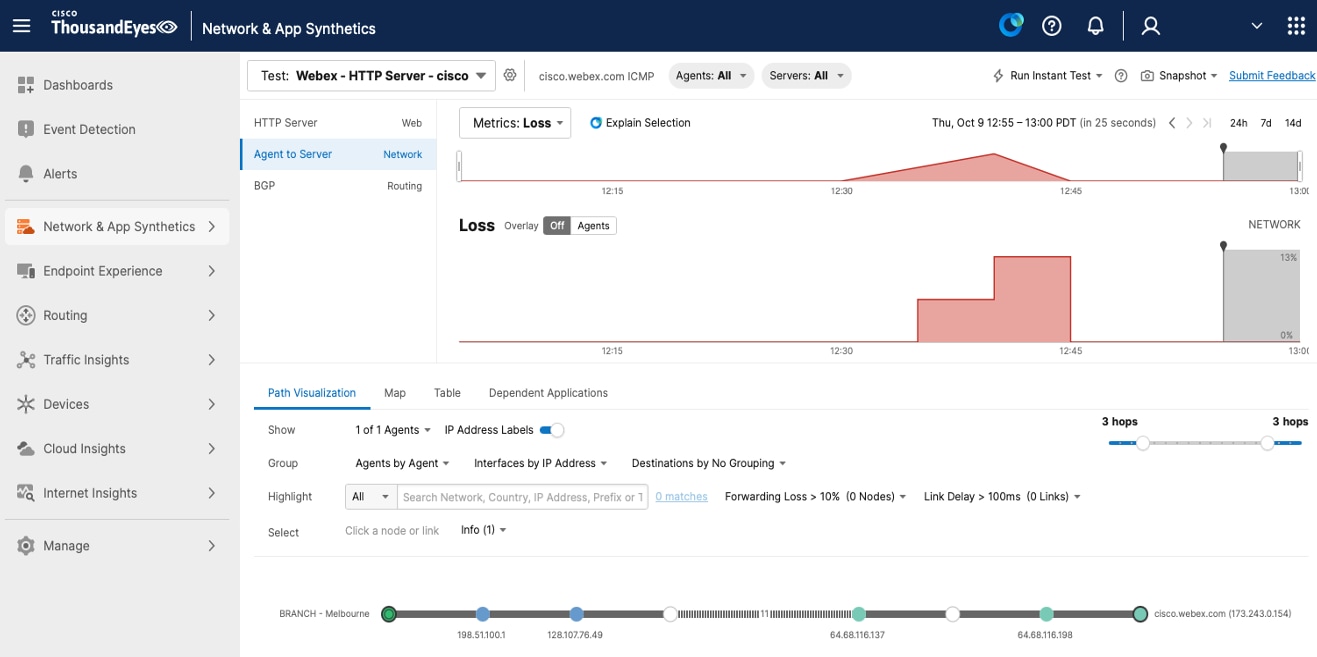
Task: Expand the account chevron in header
Action: pos(1257,27)
